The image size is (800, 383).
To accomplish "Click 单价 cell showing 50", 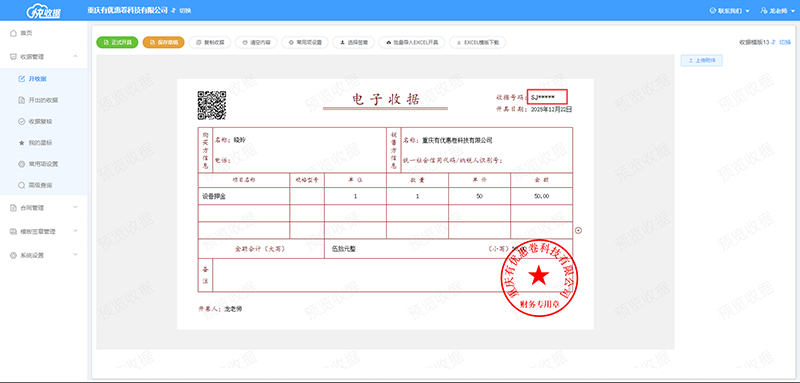I will pyautogui.click(x=480, y=196).
